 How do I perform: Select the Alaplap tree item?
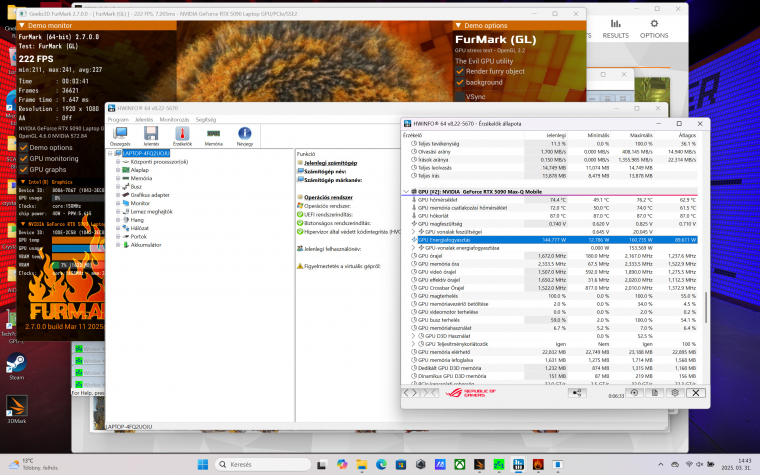tap(140, 170)
